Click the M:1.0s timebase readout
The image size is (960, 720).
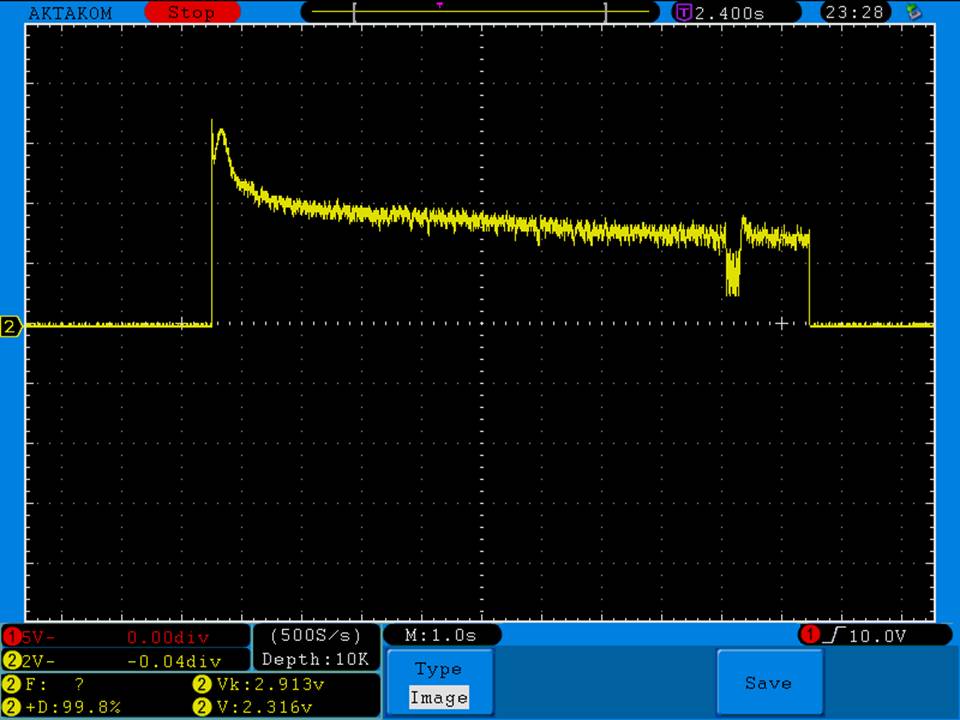coord(440,635)
